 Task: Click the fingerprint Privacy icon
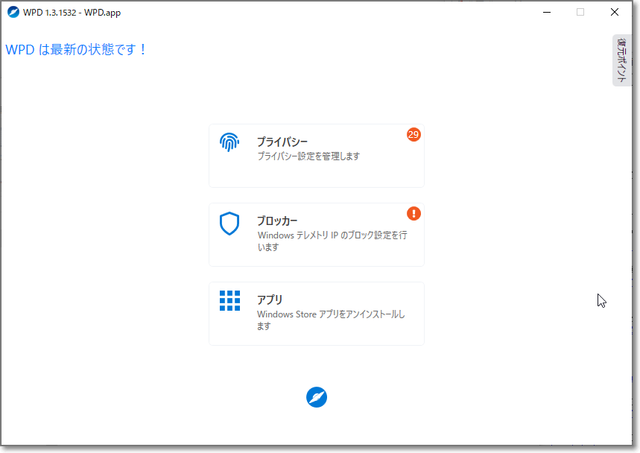point(230,142)
